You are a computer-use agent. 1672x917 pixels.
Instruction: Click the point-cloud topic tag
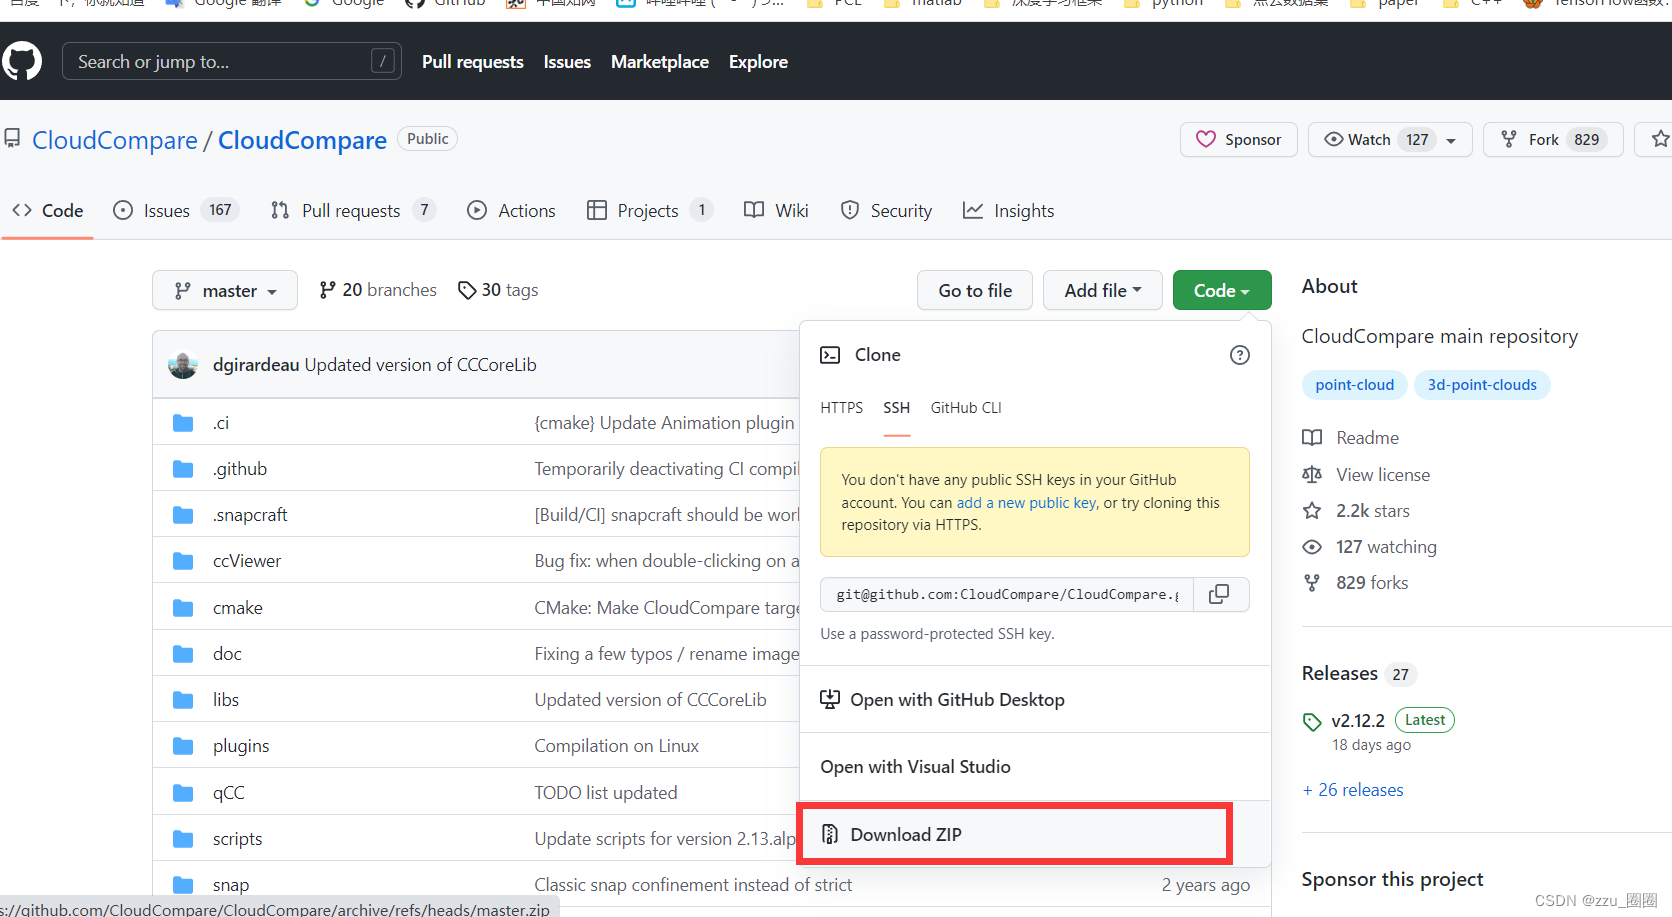click(x=1354, y=384)
